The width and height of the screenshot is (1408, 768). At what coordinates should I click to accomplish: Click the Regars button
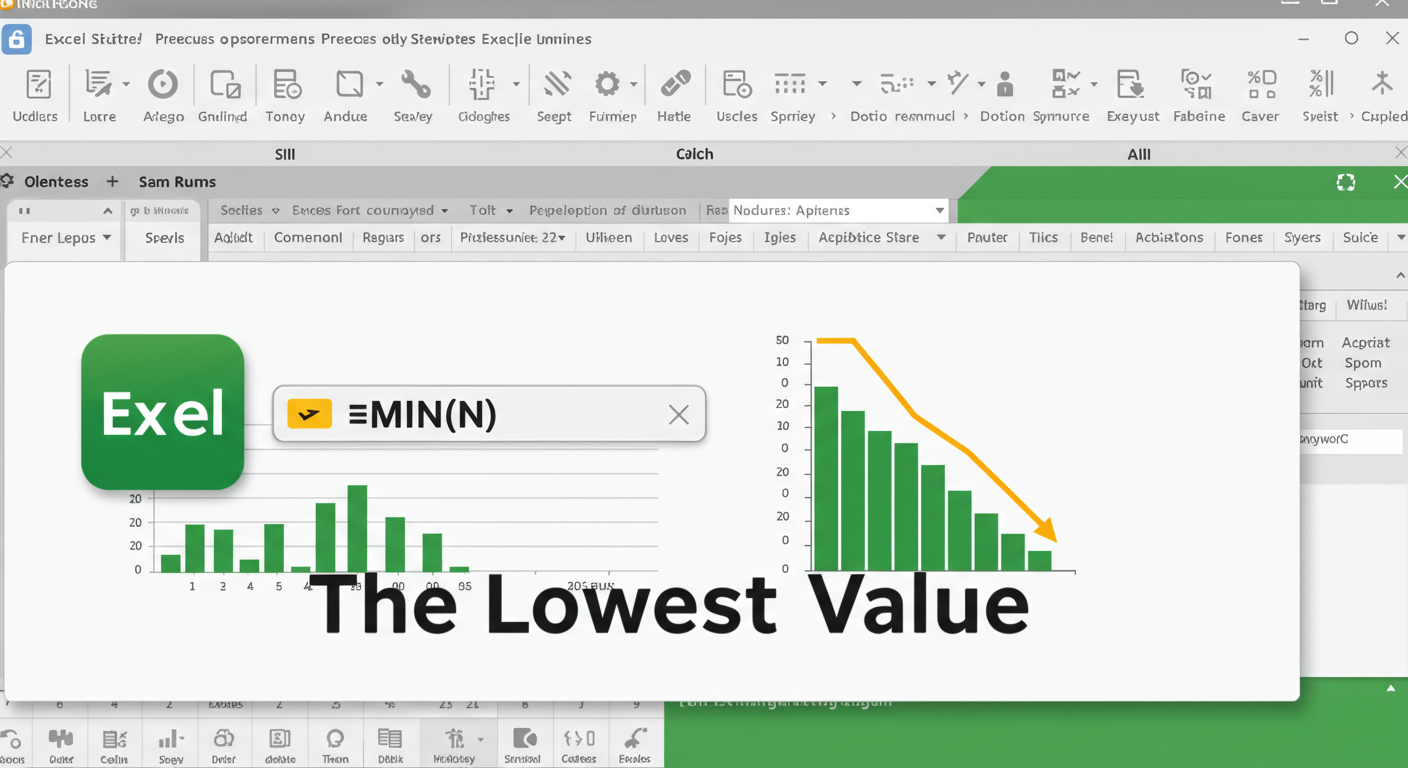click(x=384, y=238)
